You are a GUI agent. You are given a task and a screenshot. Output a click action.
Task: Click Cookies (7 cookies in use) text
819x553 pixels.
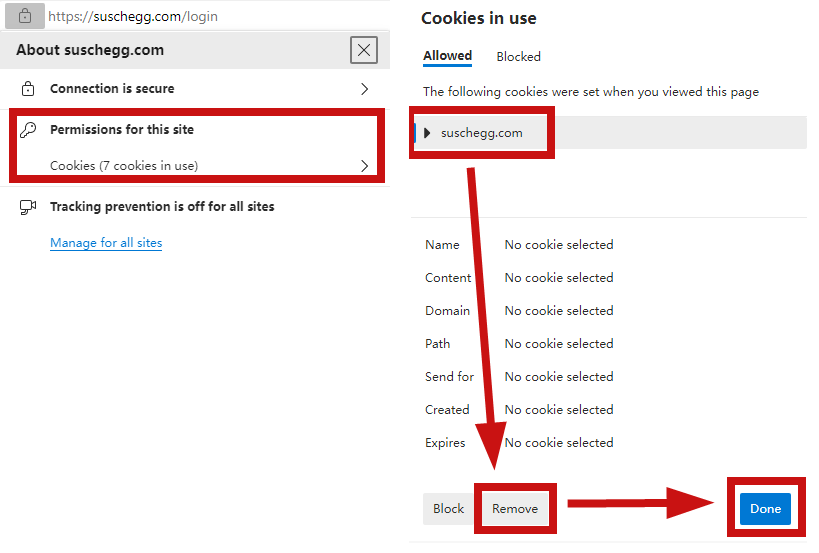tap(124, 166)
